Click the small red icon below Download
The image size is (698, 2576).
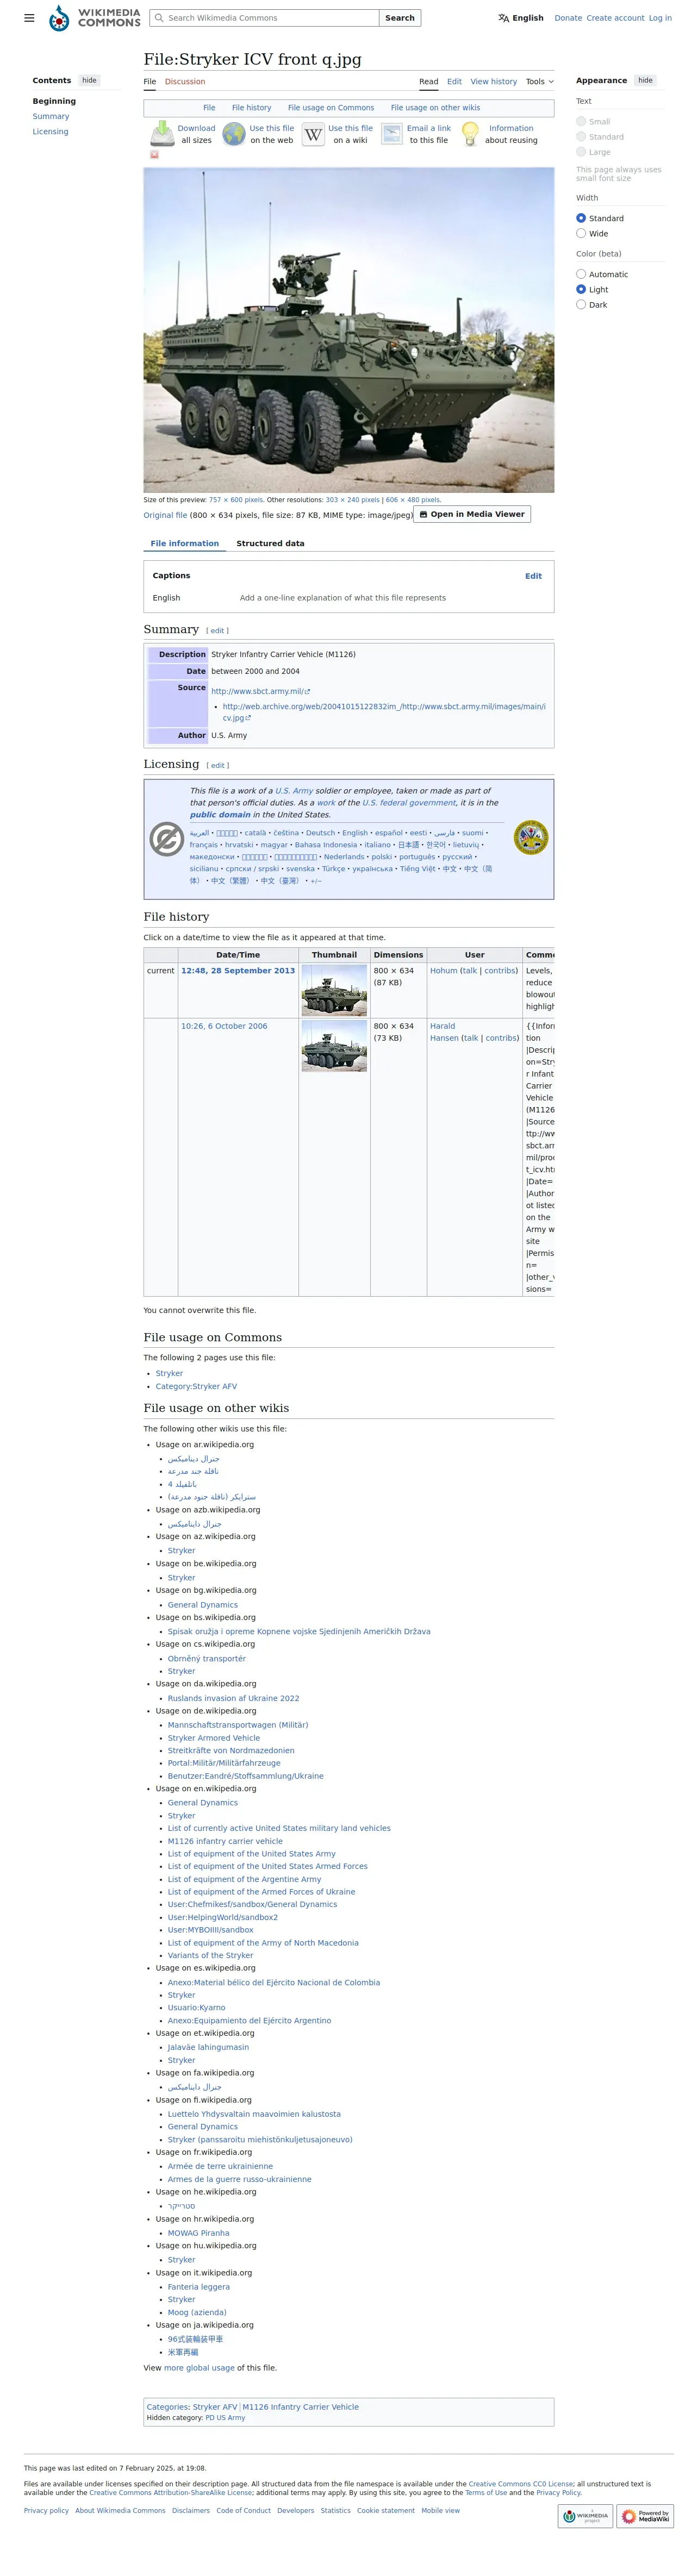(x=154, y=155)
